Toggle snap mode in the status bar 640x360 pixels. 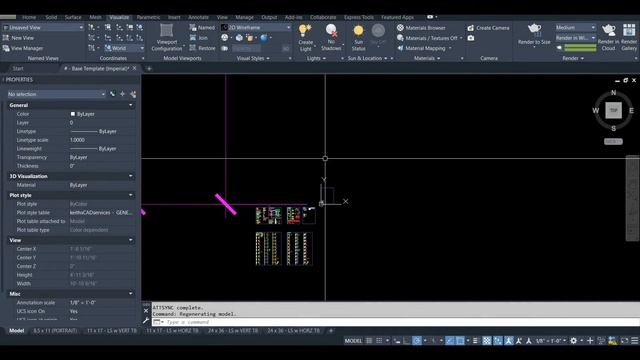click(x=379, y=340)
